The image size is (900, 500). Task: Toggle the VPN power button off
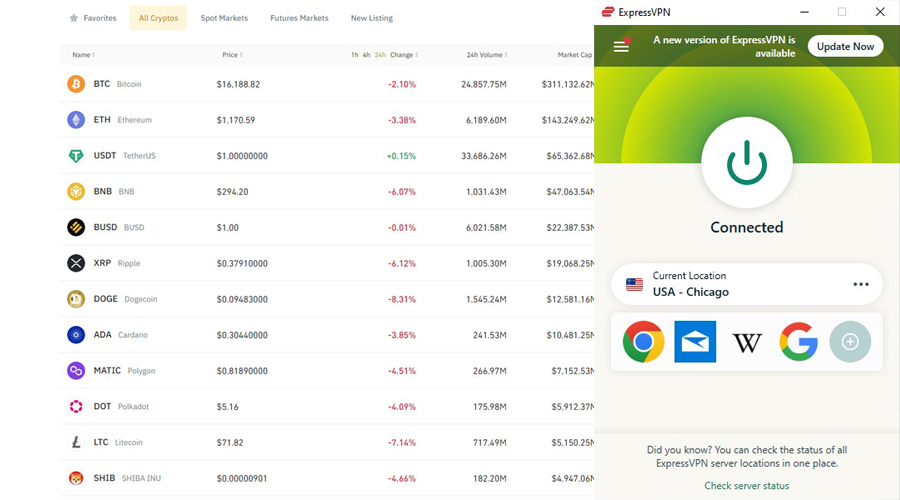[747, 163]
